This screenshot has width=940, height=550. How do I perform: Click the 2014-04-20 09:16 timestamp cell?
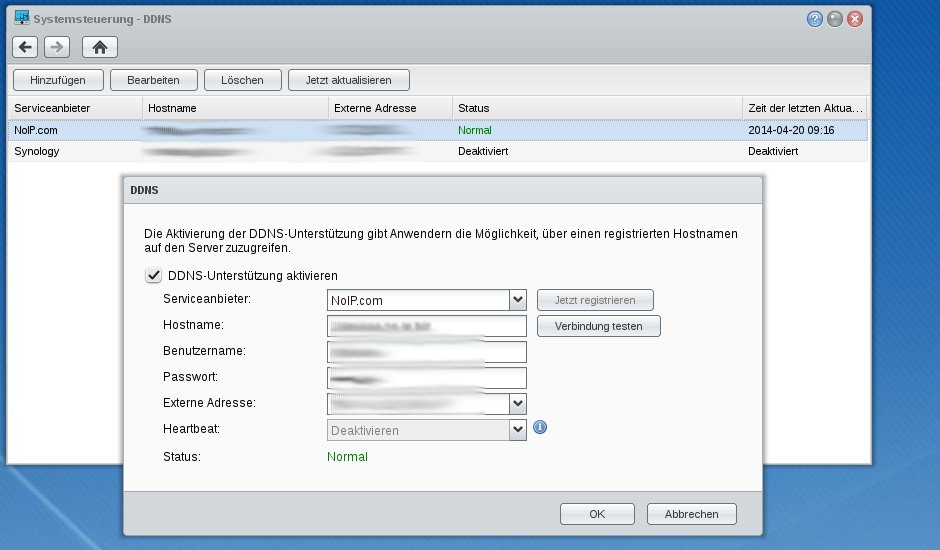click(x=791, y=130)
